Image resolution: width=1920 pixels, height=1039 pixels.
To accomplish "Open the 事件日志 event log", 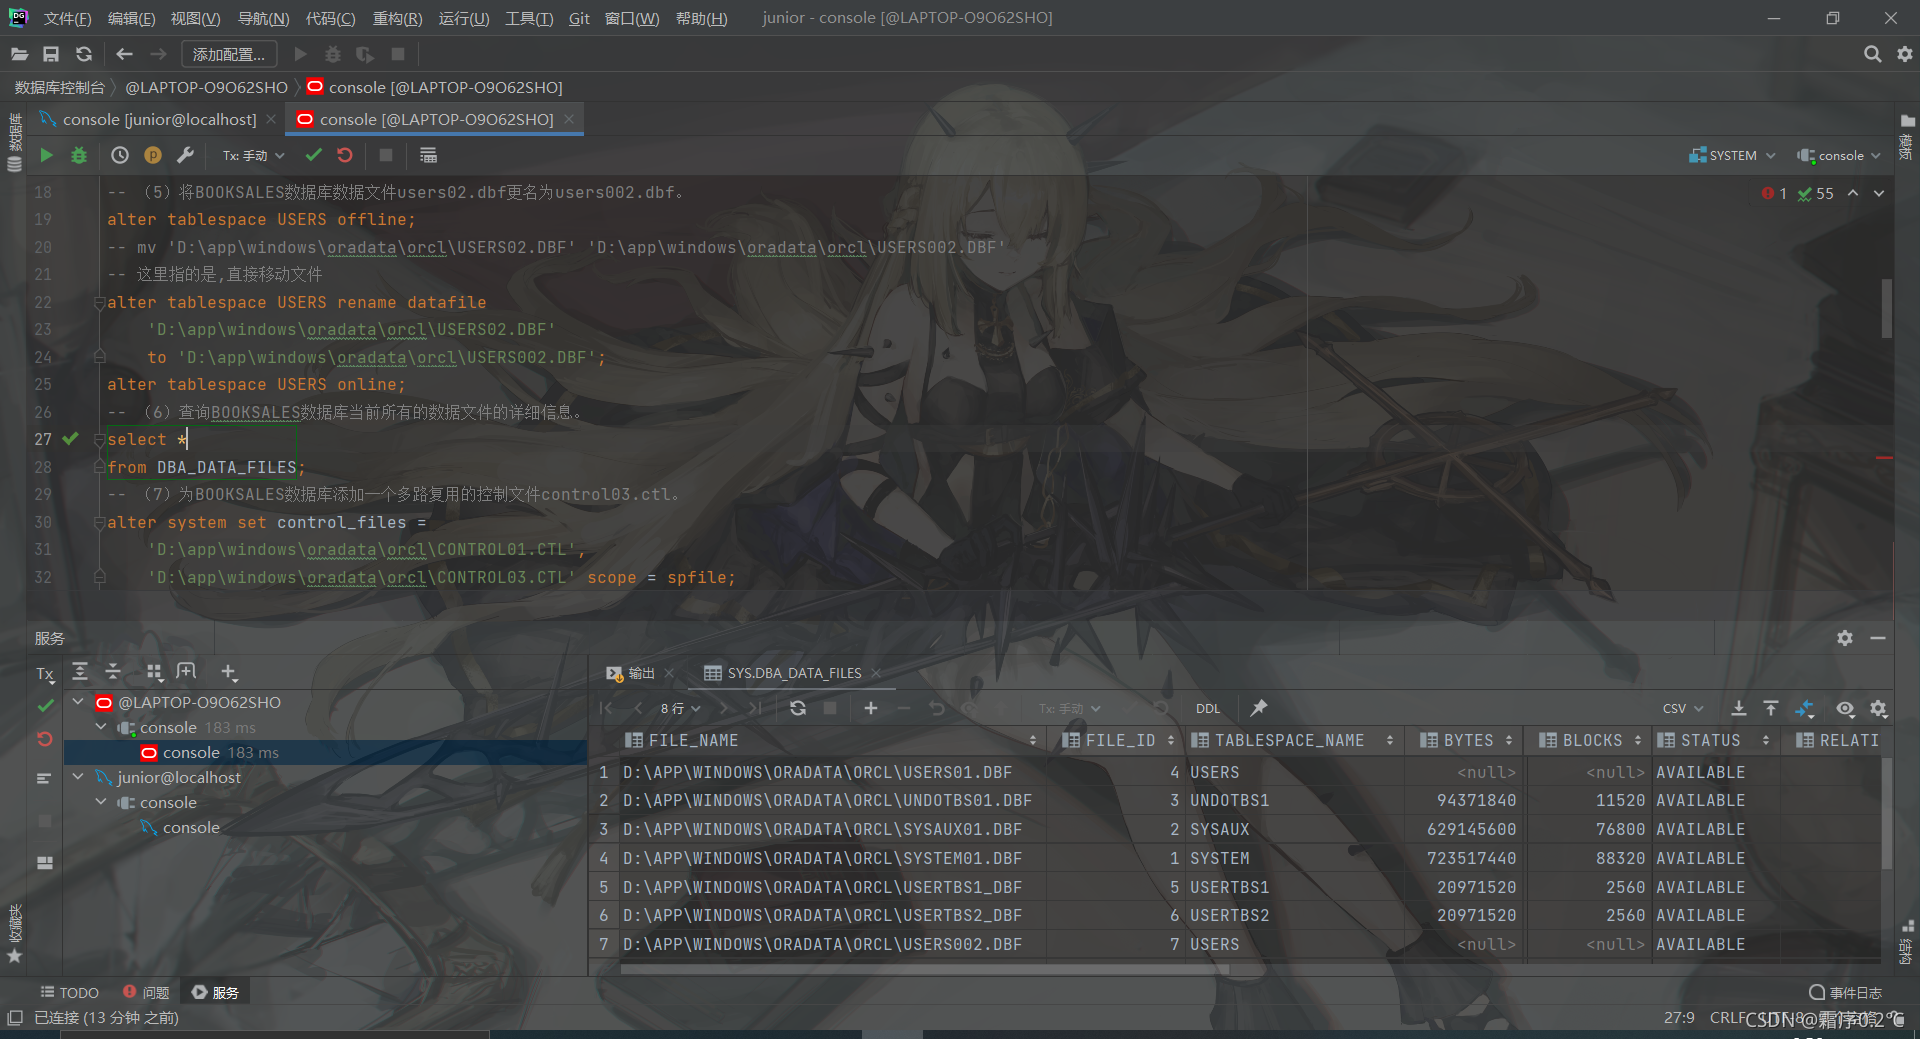I will [x=1845, y=992].
